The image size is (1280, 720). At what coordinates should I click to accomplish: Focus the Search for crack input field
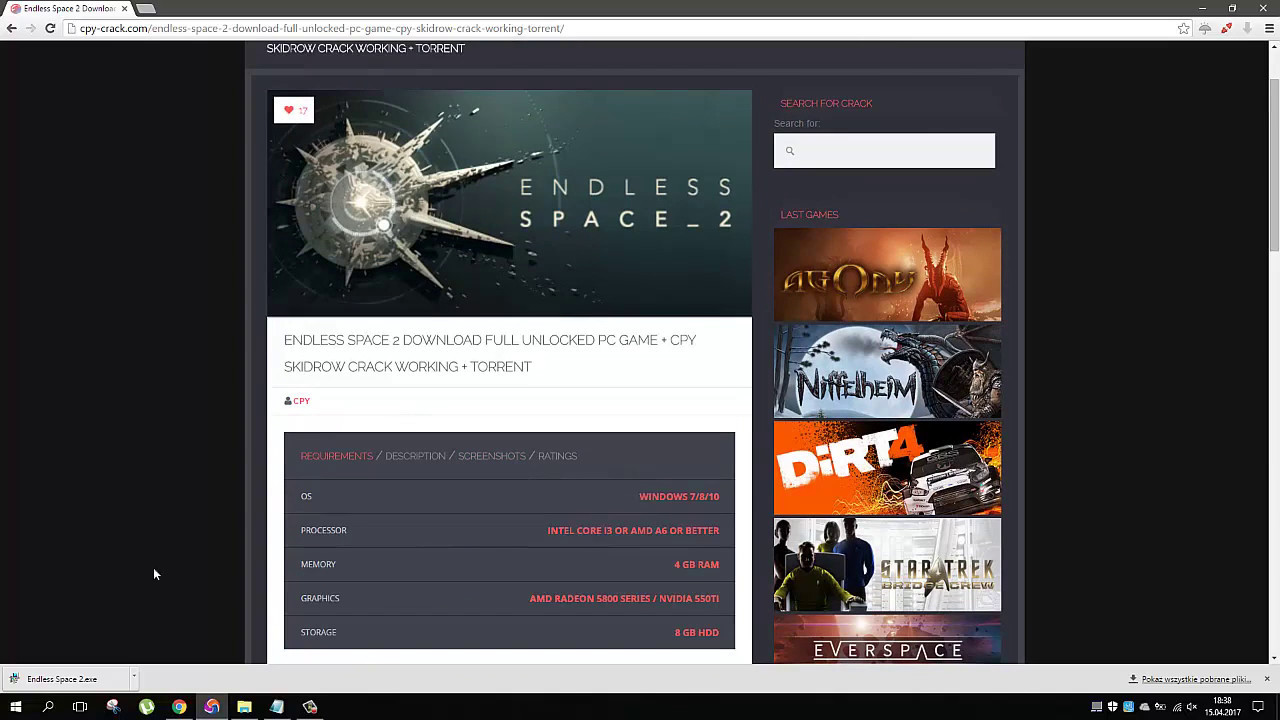(884, 151)
